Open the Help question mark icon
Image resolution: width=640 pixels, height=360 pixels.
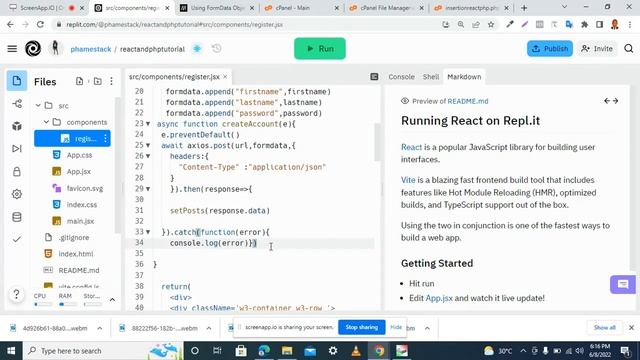(16, 293)
